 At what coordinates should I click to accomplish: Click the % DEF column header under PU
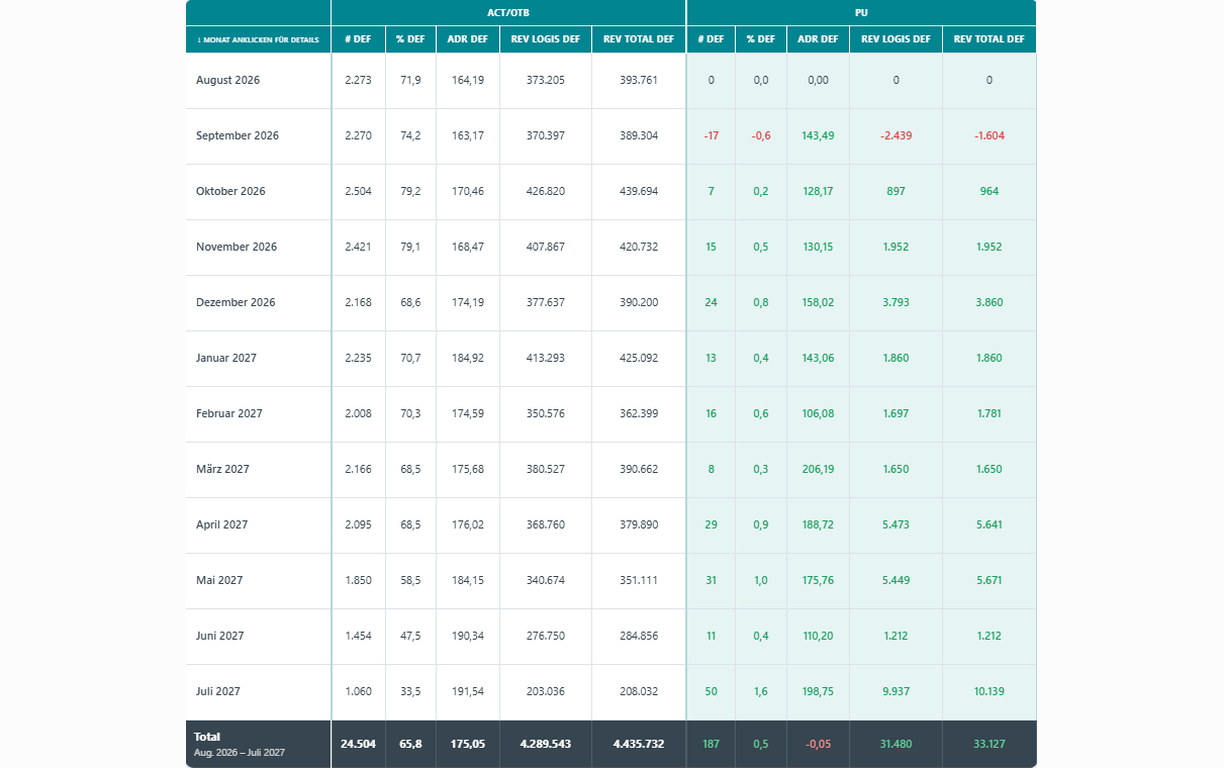pos(761,40)
